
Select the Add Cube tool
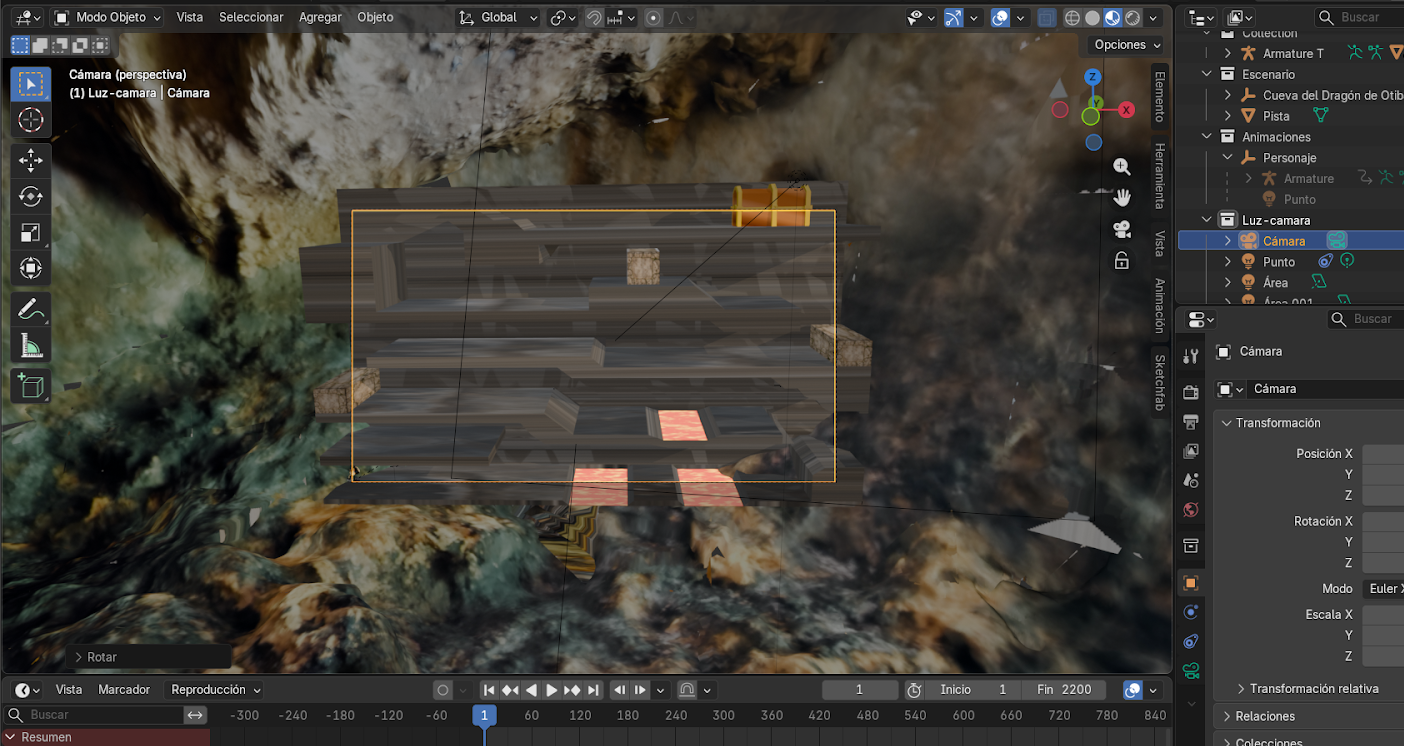tap(31, 385)
